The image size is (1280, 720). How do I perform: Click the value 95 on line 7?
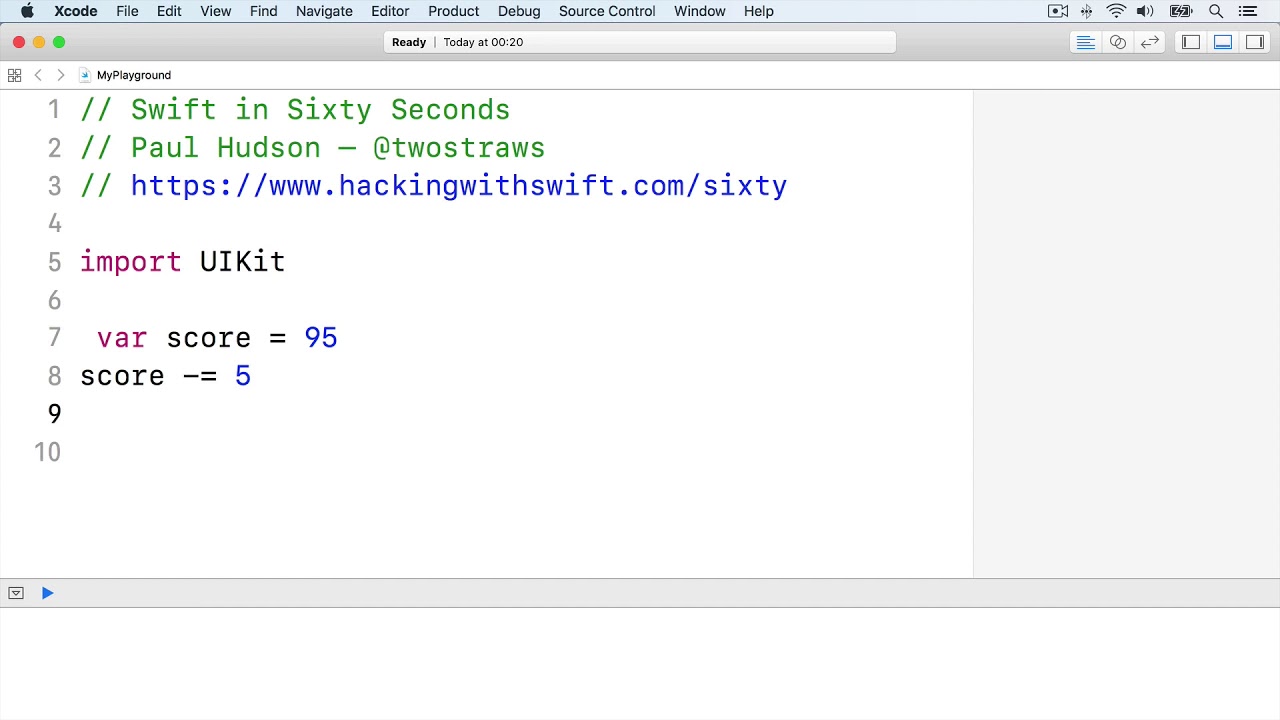click(x=321, y=338)
